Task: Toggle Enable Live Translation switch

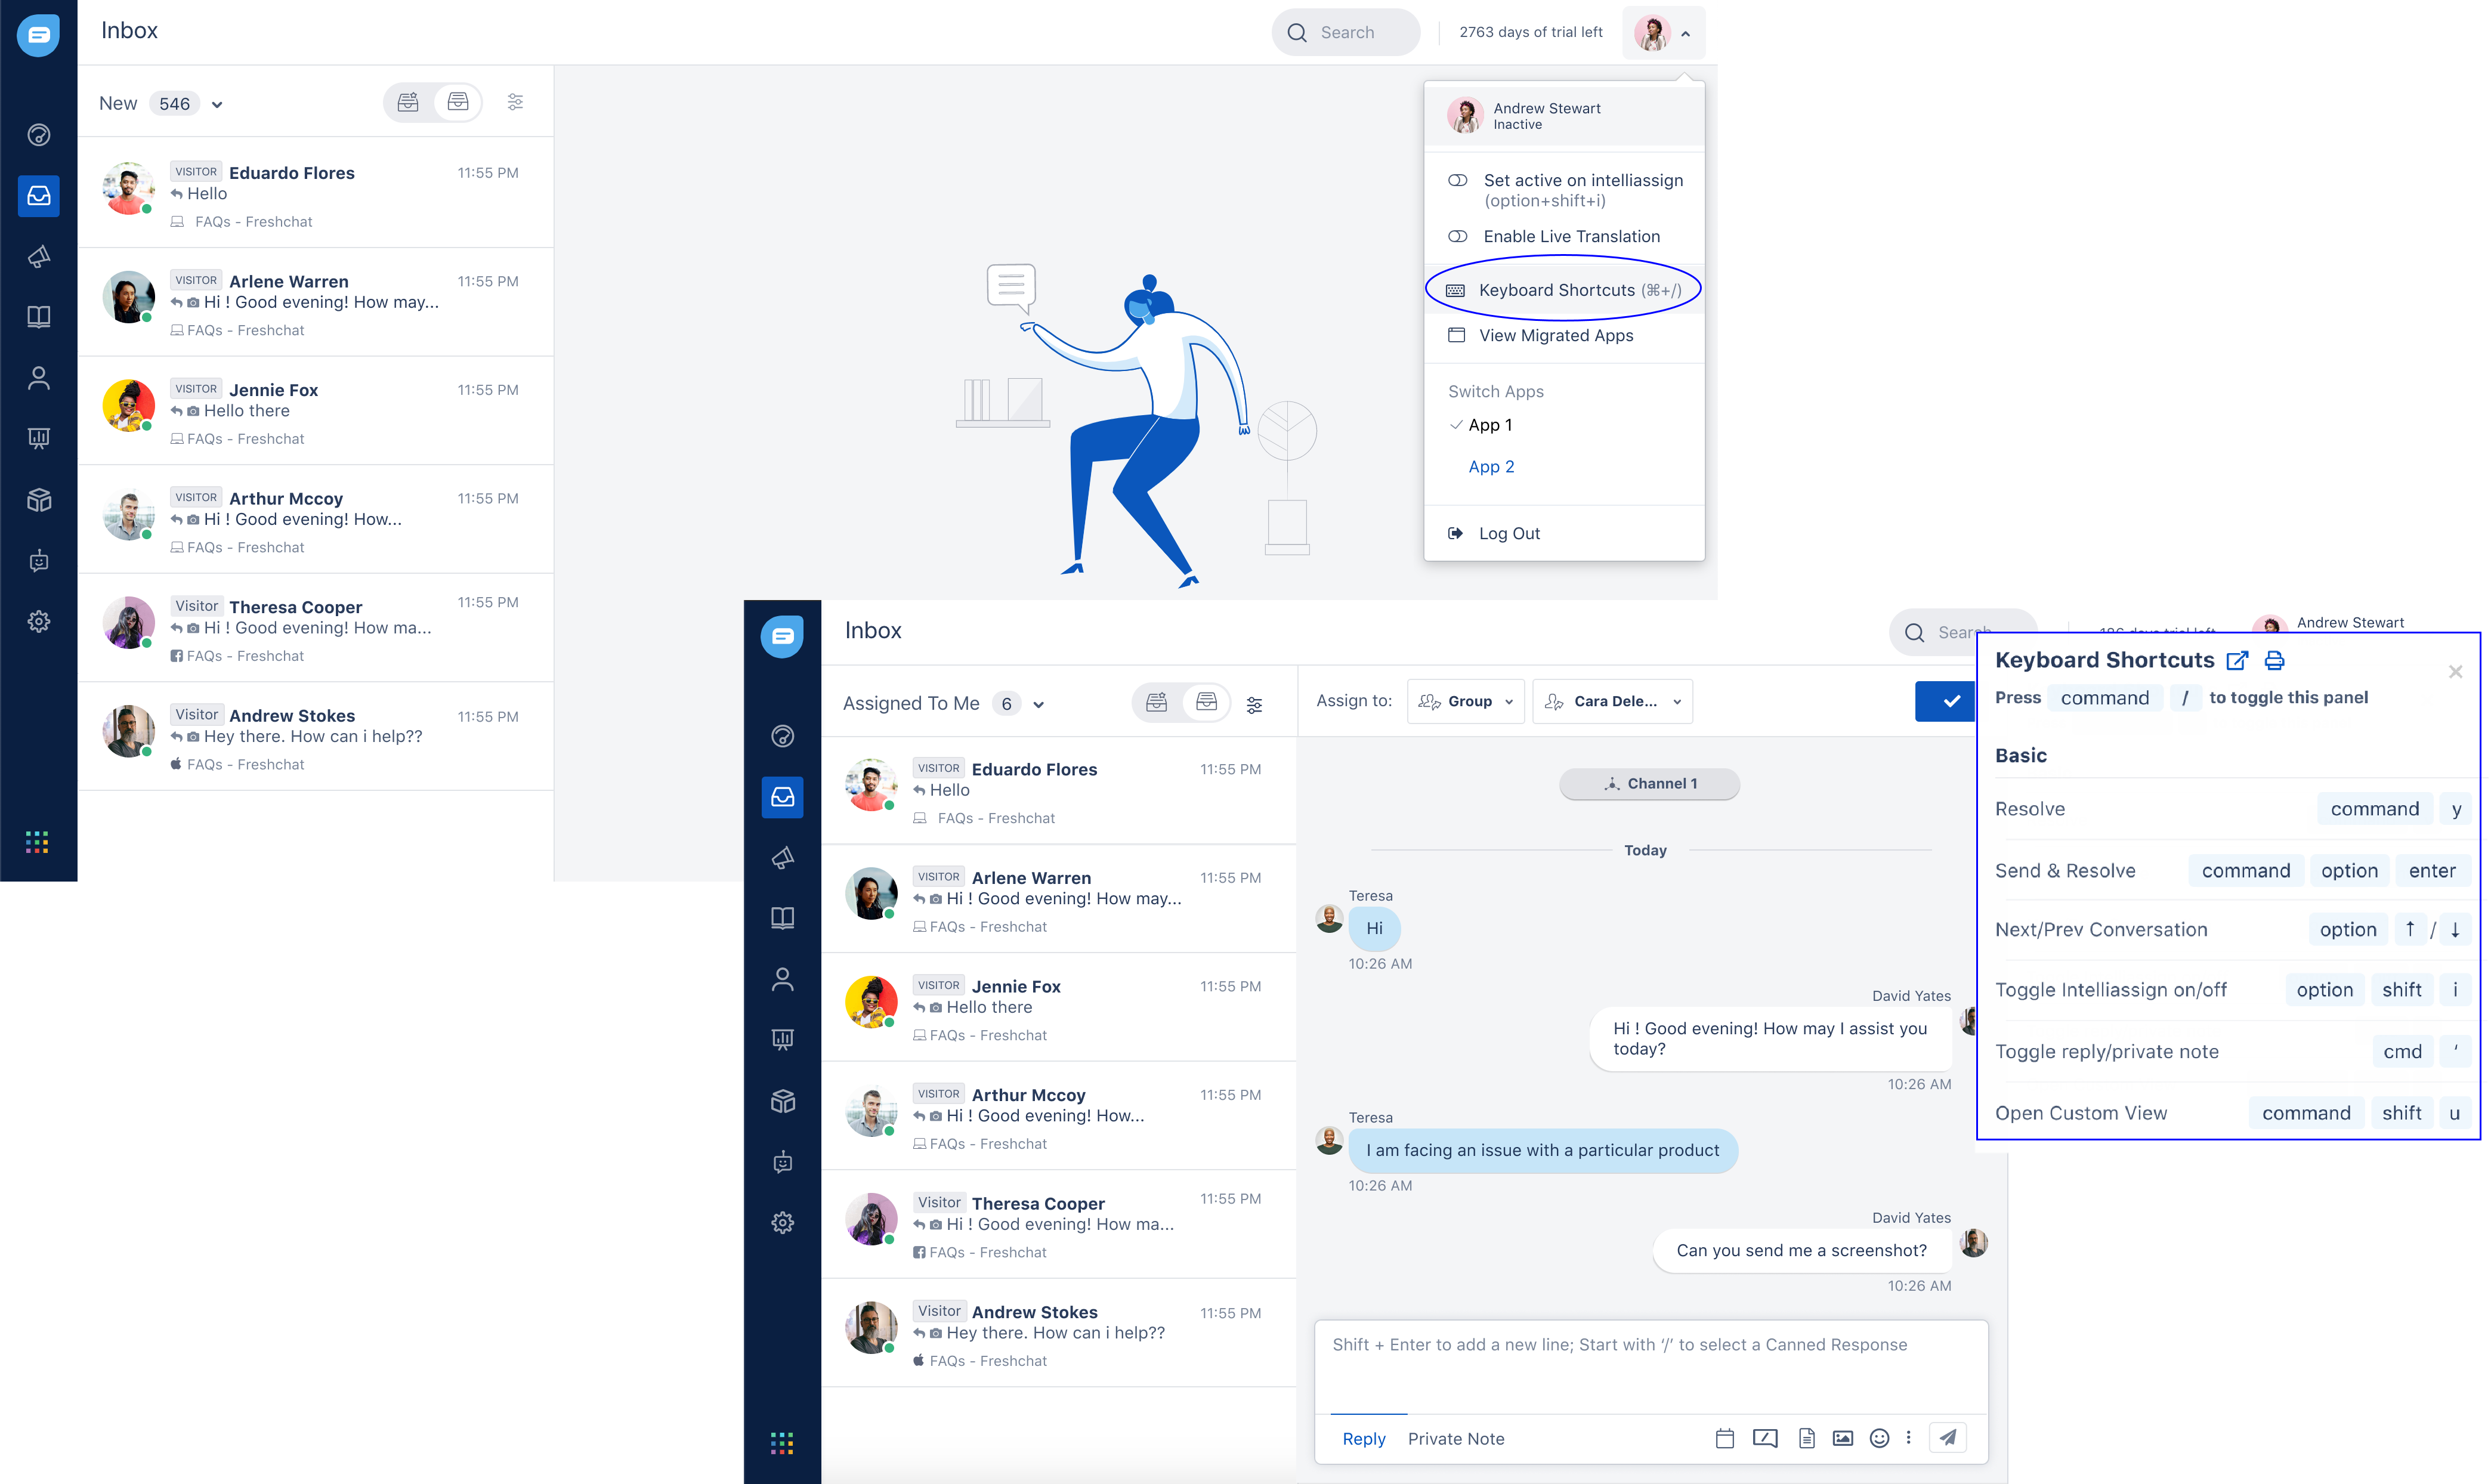Action: pos(1458,236)
